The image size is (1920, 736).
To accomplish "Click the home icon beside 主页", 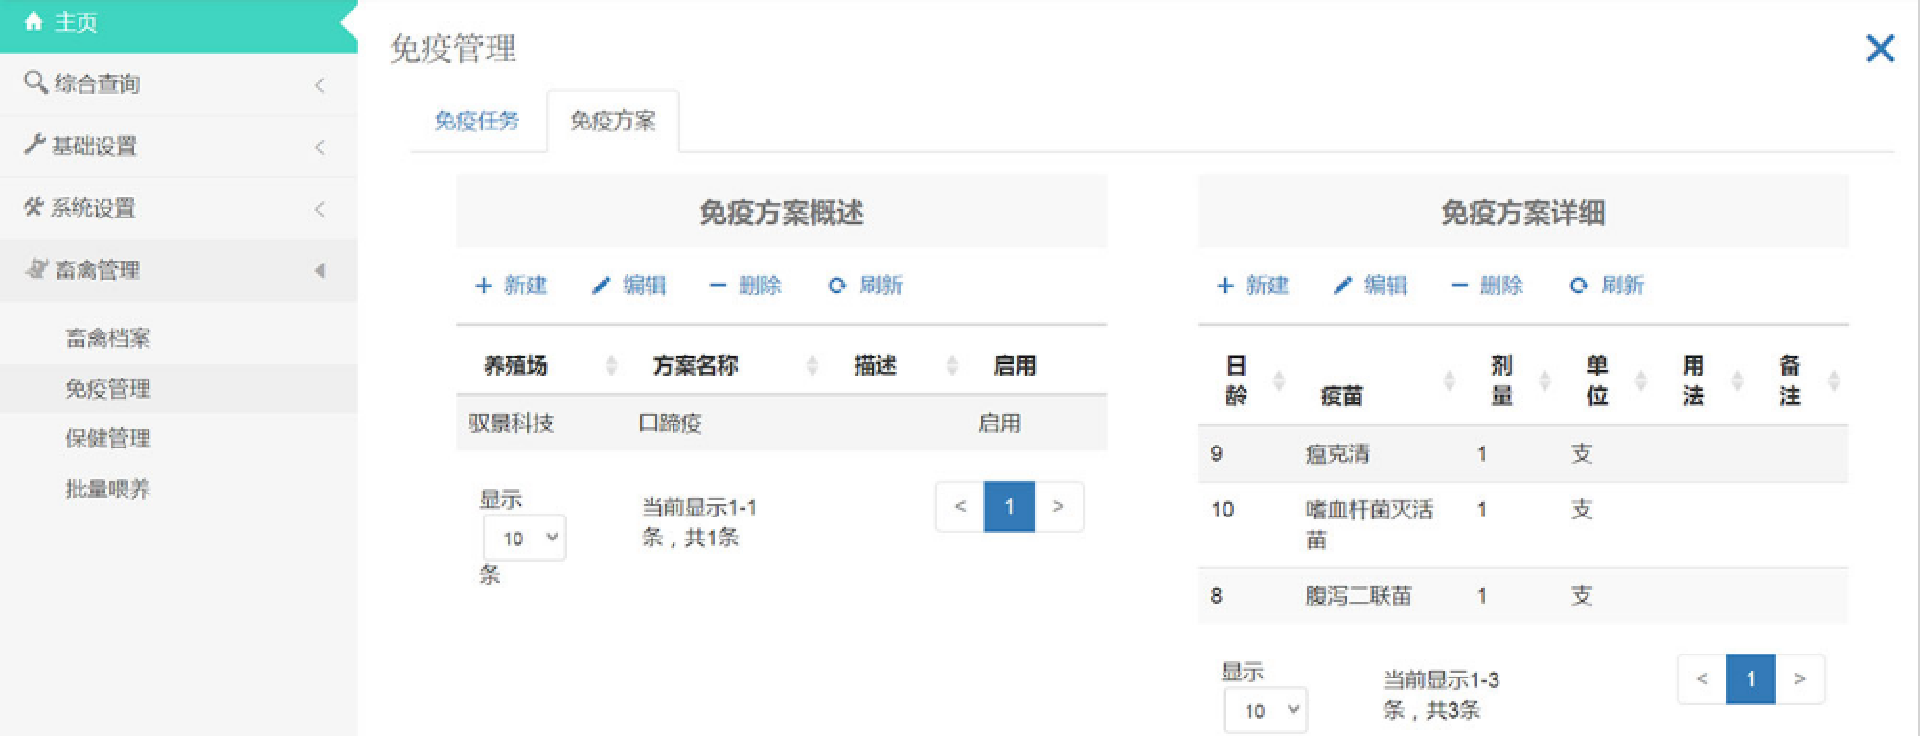I will pos(33,22).
